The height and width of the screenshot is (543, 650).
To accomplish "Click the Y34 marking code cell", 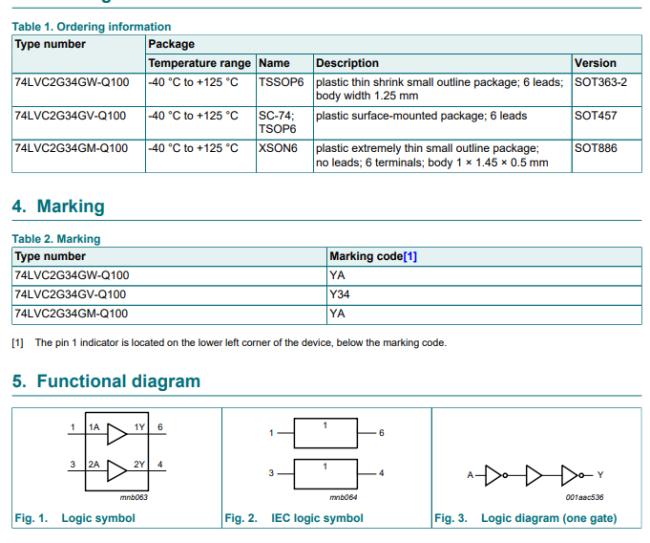I will click(x=342, y=294).
